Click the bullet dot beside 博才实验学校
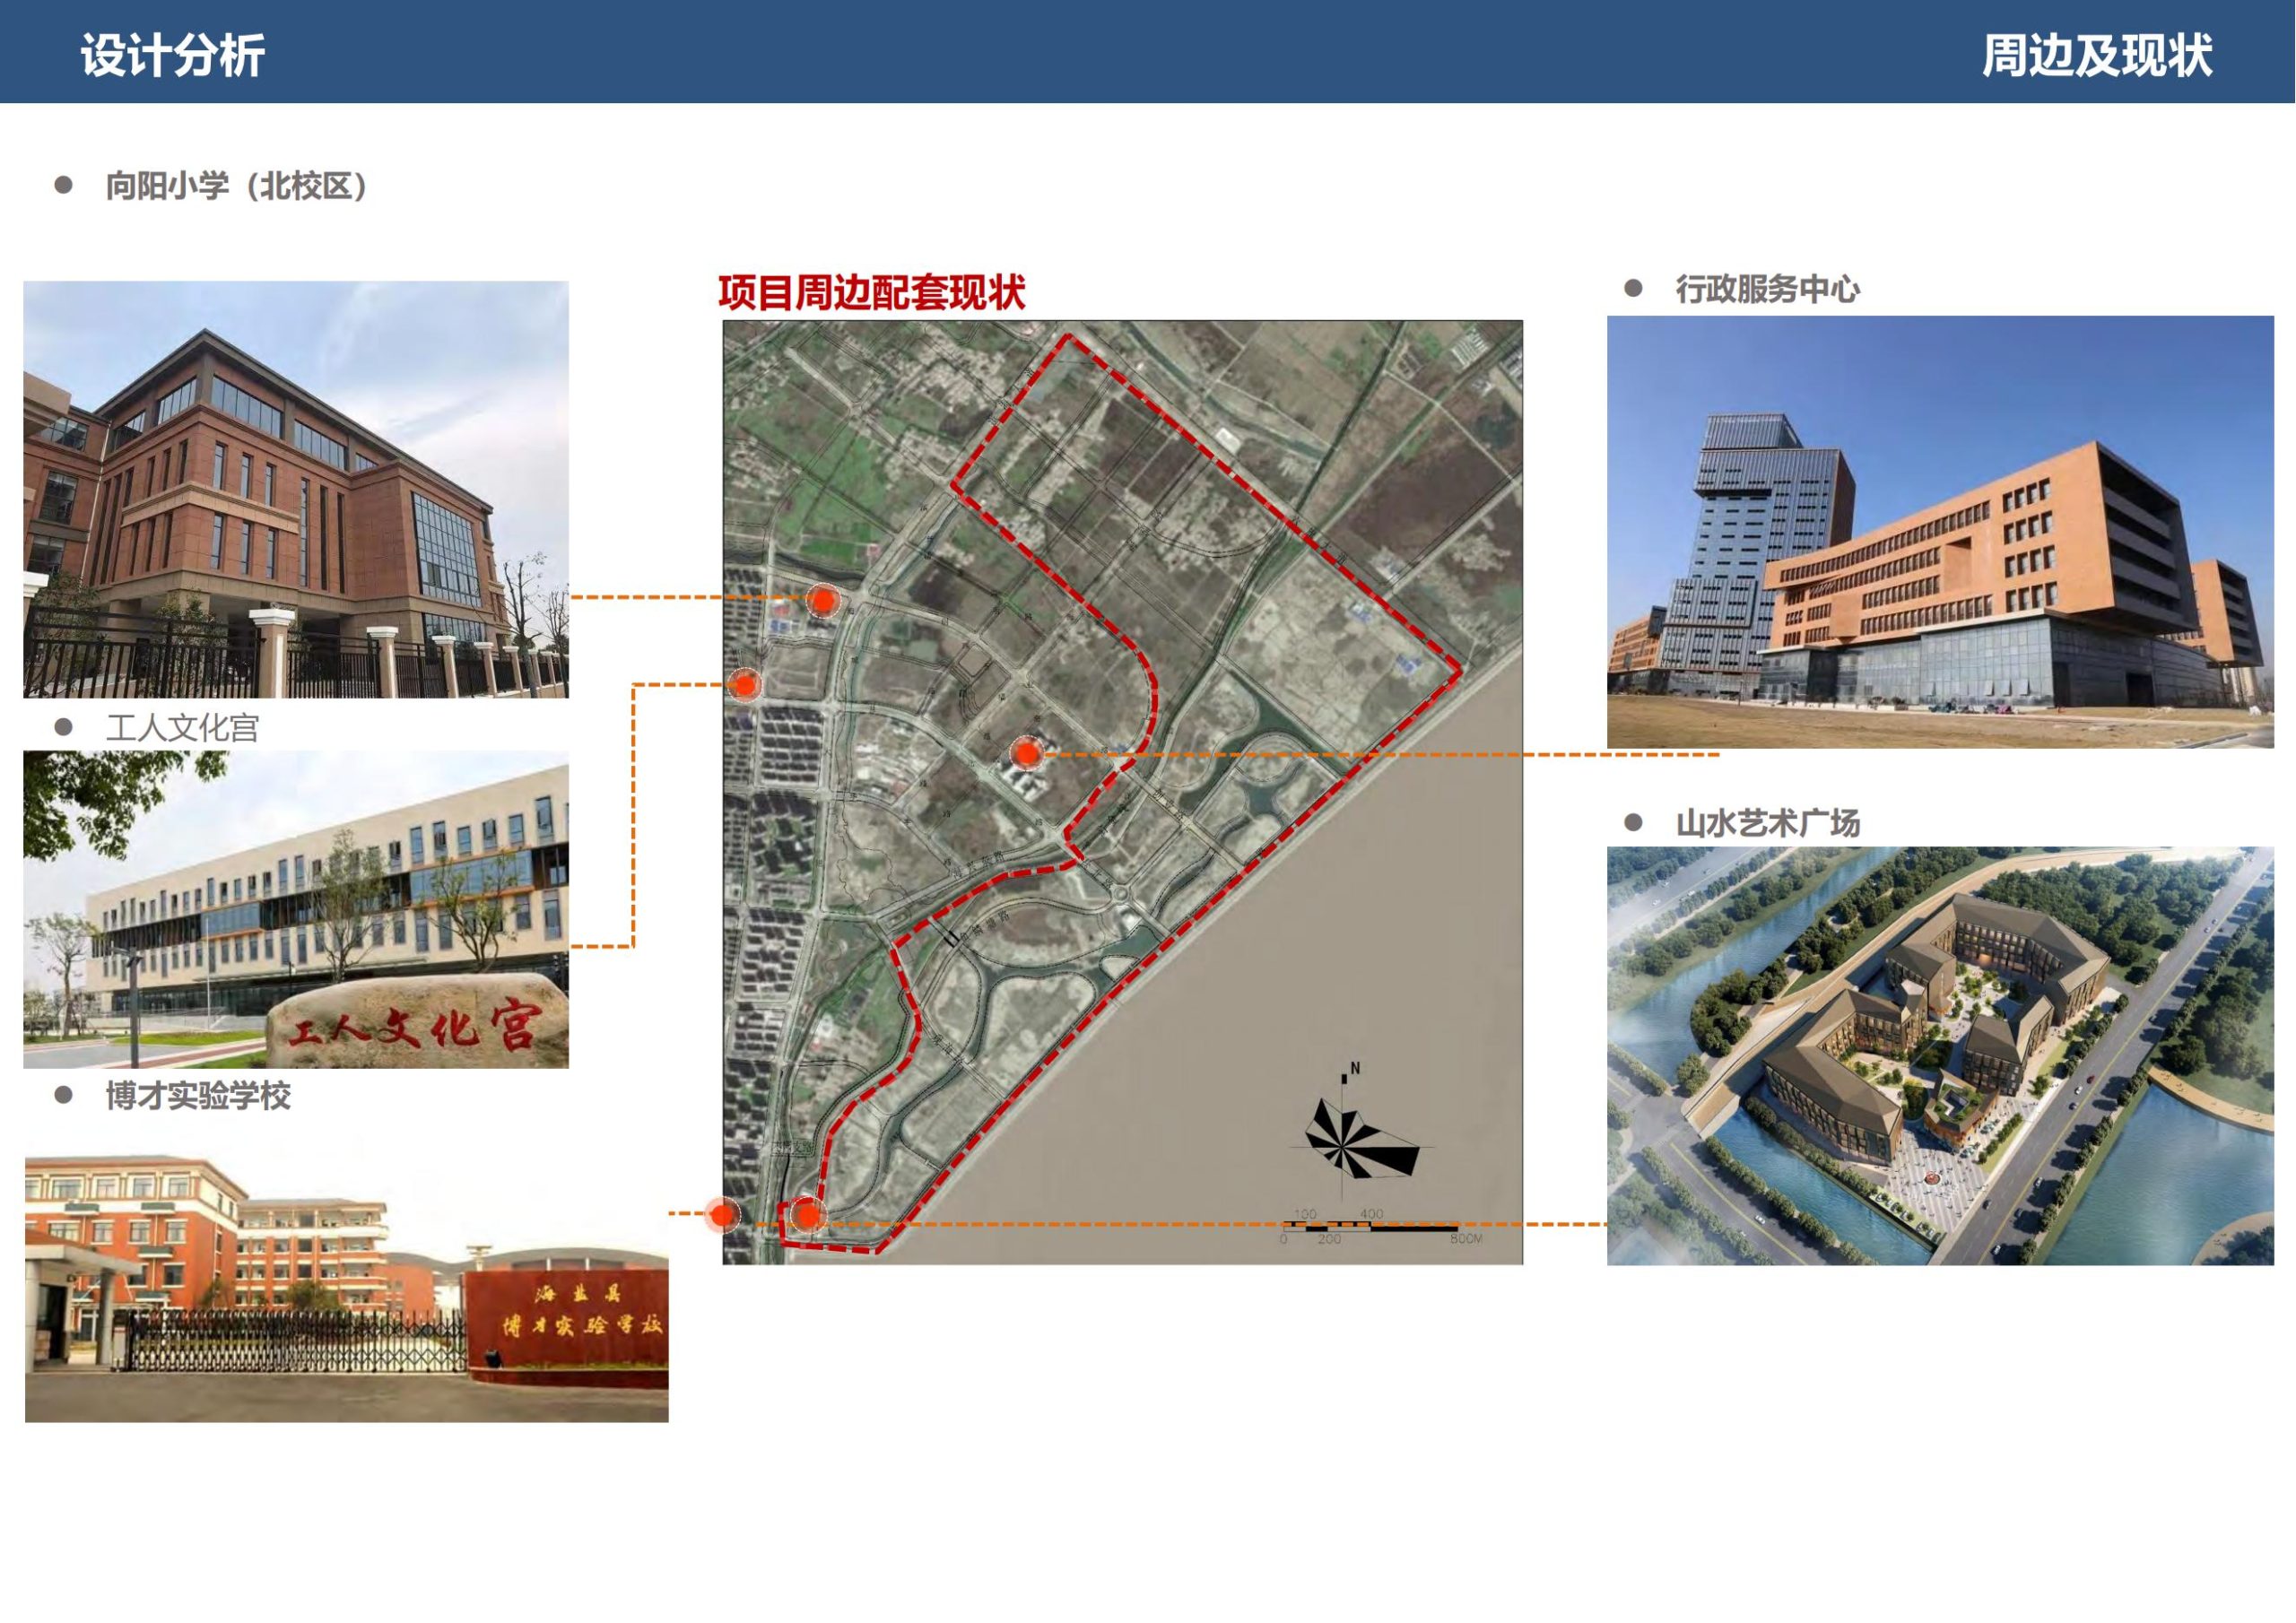The width and height of the screenshot is (2296, 1623). (x=63, y=1095)
